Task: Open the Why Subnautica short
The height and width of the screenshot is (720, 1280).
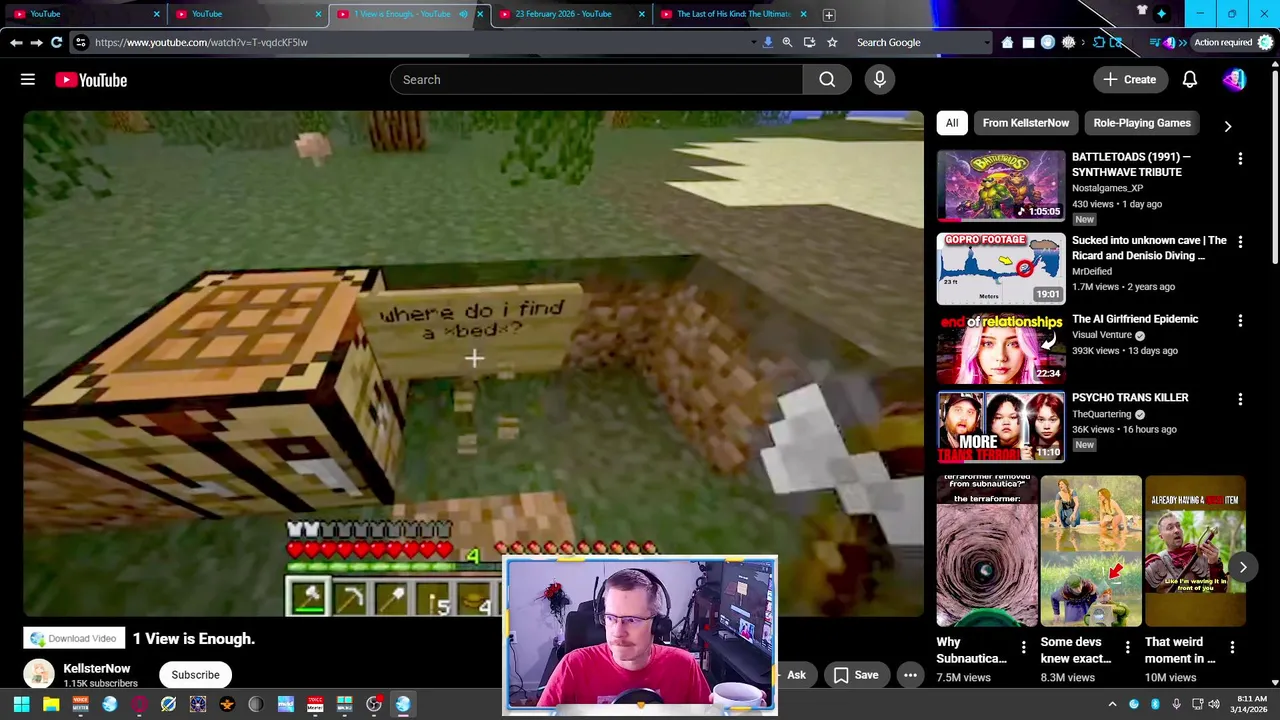Action: tap(987, 551)
